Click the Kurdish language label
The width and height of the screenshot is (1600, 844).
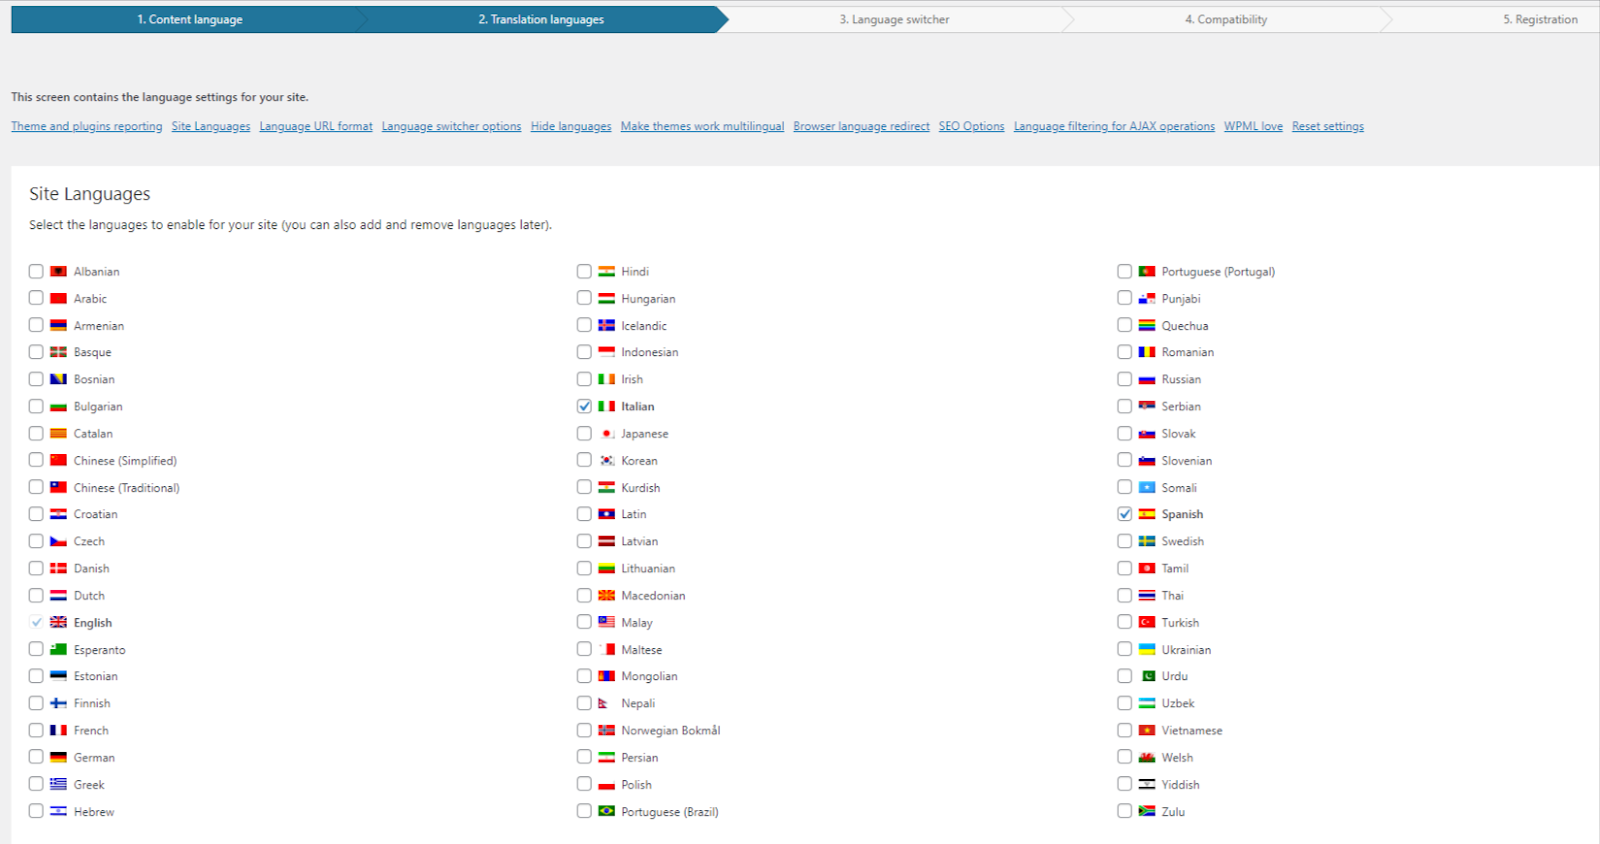pyautogui.click(x=640, y=488)
